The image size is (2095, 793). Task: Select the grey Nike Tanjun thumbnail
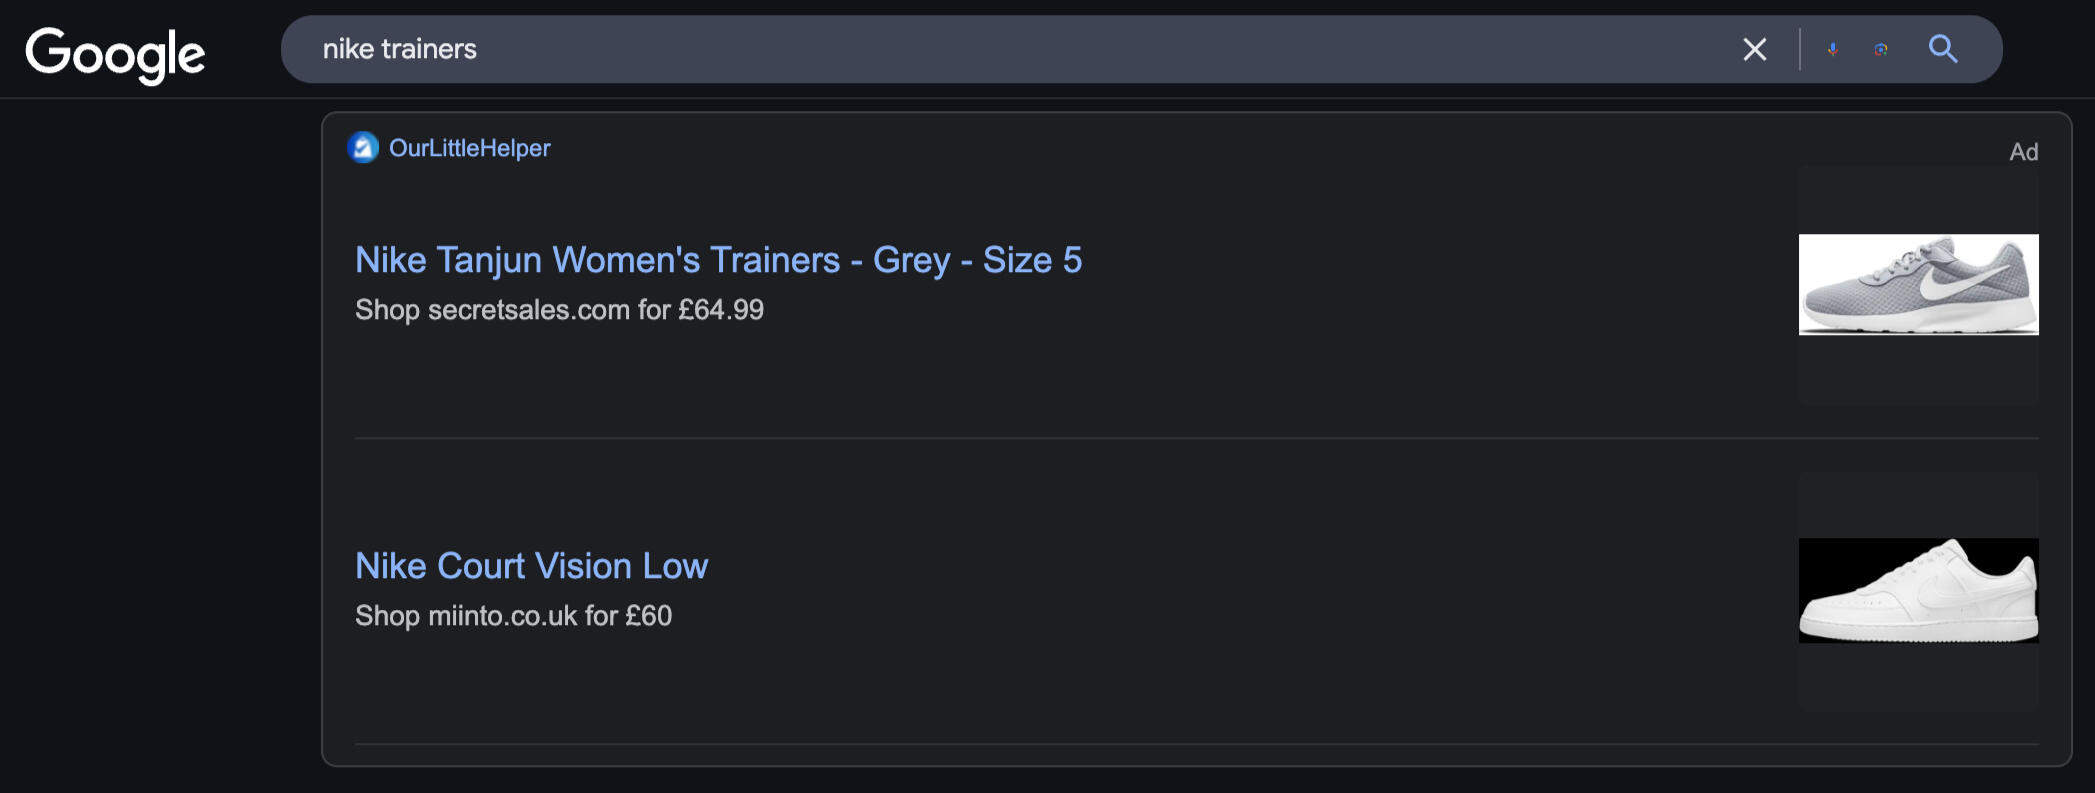[x=1918, y=285]
